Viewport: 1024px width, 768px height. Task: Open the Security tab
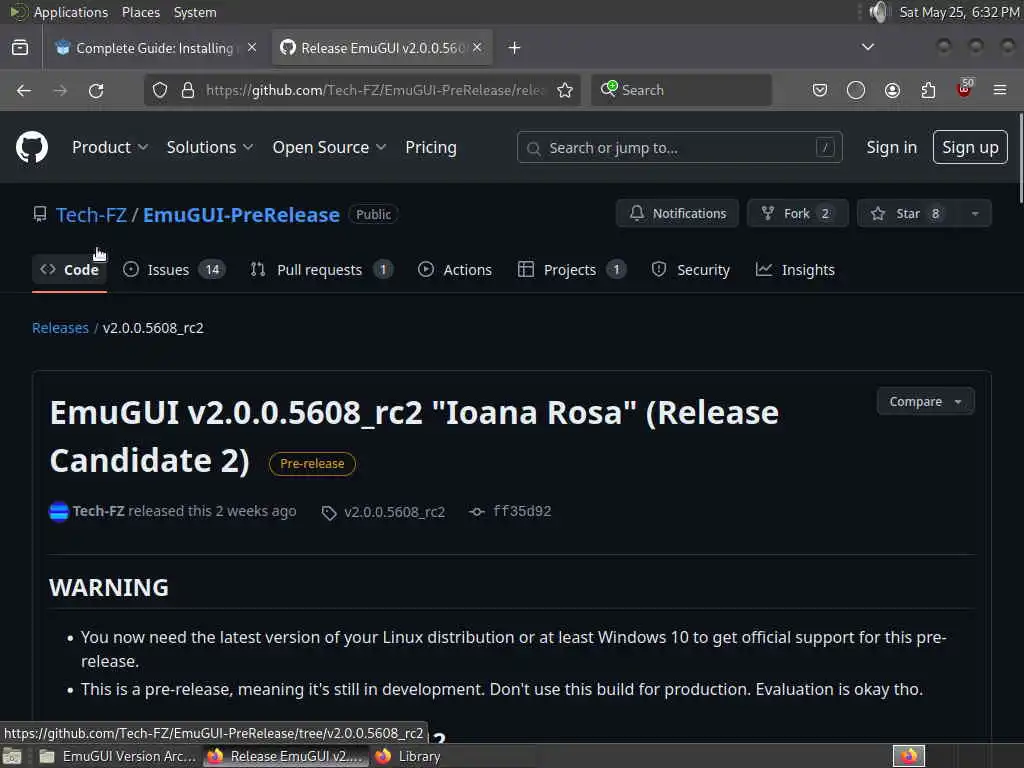[691, 270]
